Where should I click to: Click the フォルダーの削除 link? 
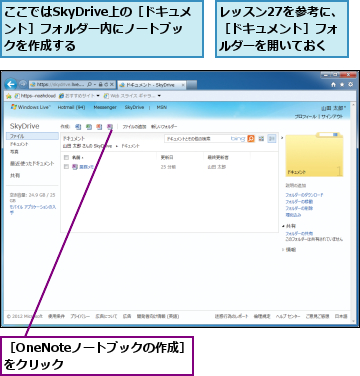point(299,208)
